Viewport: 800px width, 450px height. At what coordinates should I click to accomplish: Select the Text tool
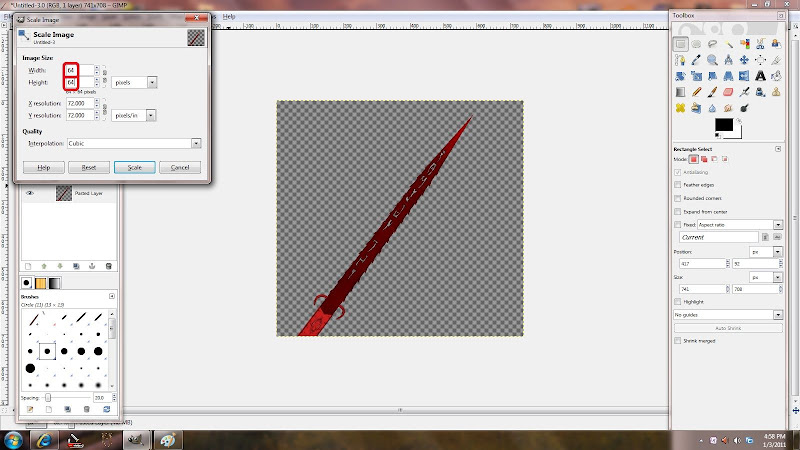click(760, 76)
